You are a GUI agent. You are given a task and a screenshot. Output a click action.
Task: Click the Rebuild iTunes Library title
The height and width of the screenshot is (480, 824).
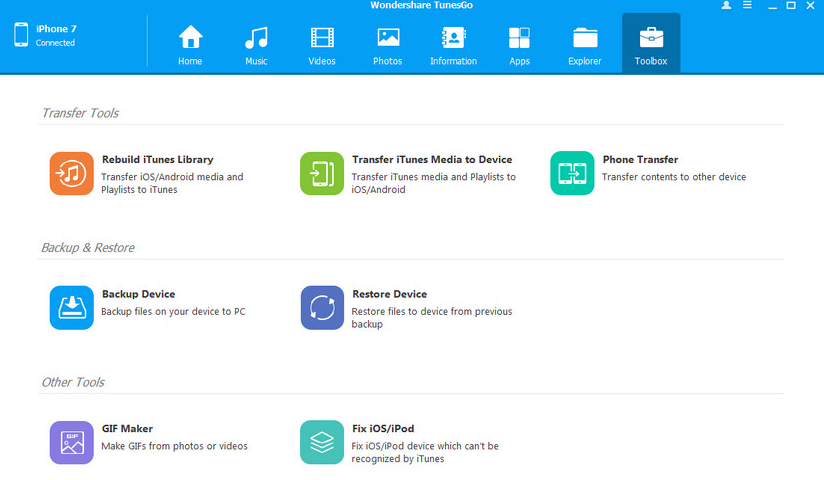click(x=158, y=159)
